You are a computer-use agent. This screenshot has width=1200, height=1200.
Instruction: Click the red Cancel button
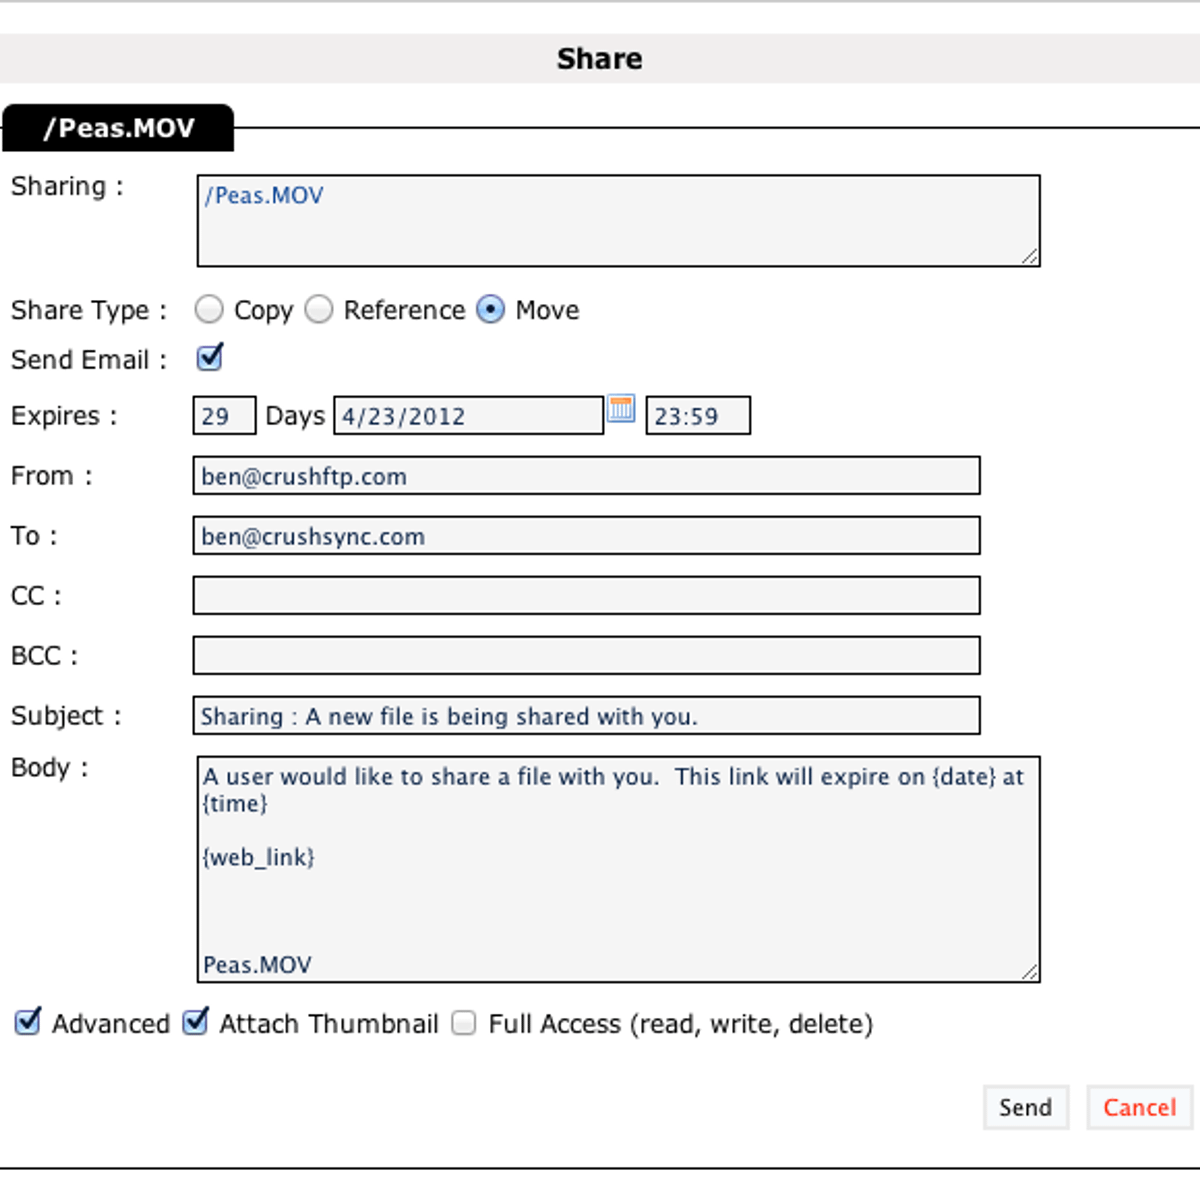pos(1140,1107)
